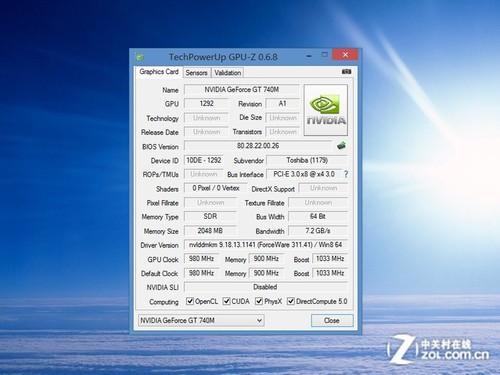Close GPU-Z with the red X
500x375 pixels.
[345, 54]
